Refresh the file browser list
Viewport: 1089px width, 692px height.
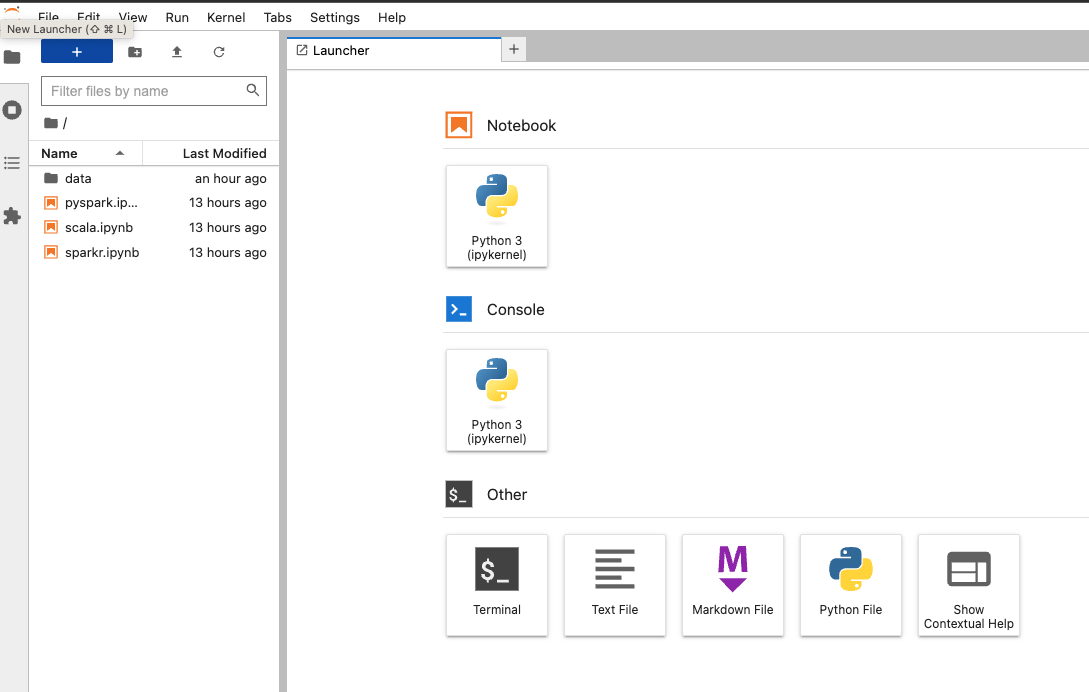[x=219, y=52]
